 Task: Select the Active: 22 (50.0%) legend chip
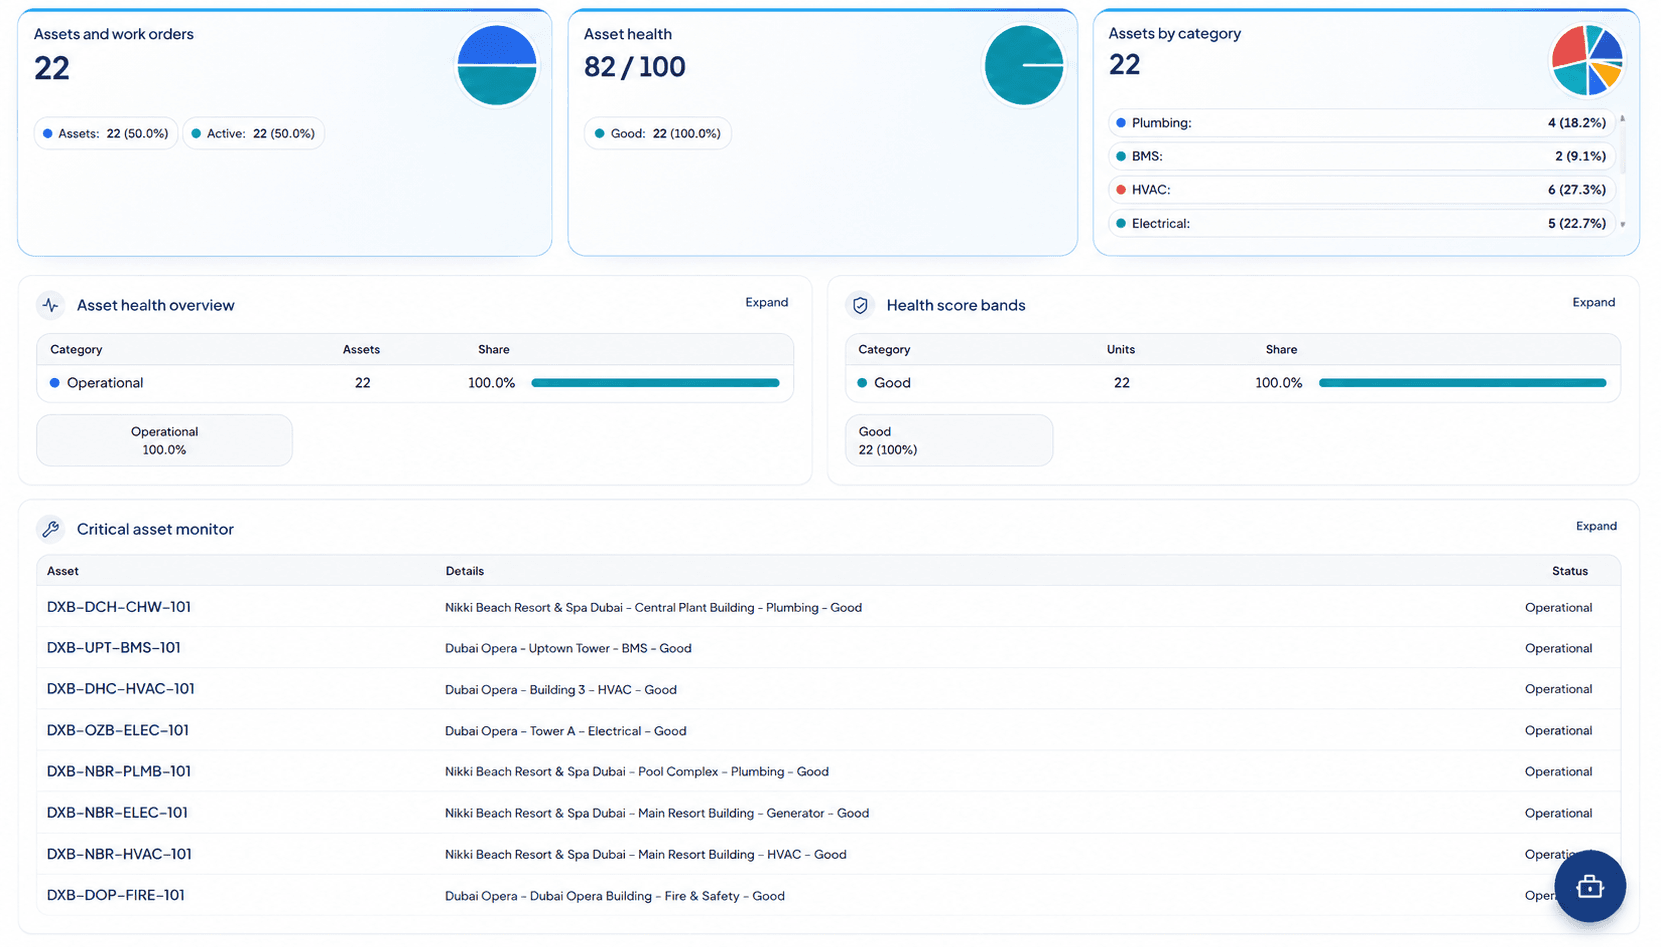click(x=253, y=133)
